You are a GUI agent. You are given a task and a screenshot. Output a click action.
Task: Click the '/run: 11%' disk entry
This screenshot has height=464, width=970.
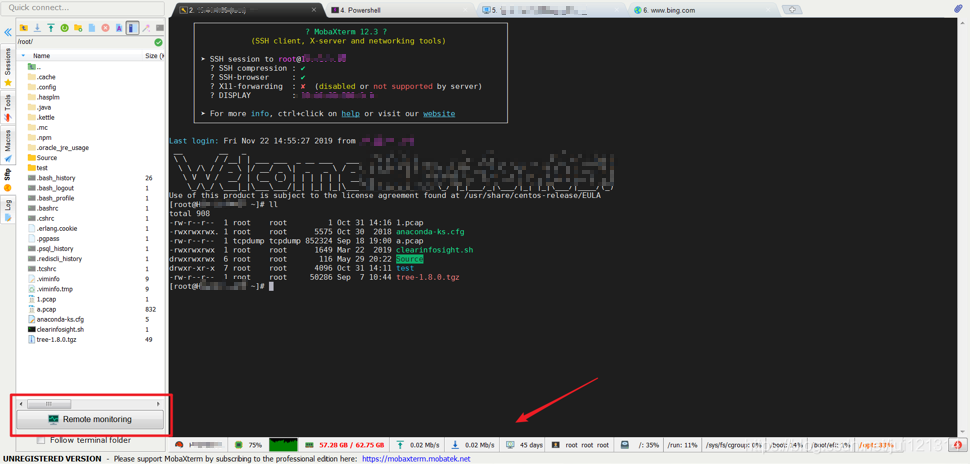click(x=682, y=445)
